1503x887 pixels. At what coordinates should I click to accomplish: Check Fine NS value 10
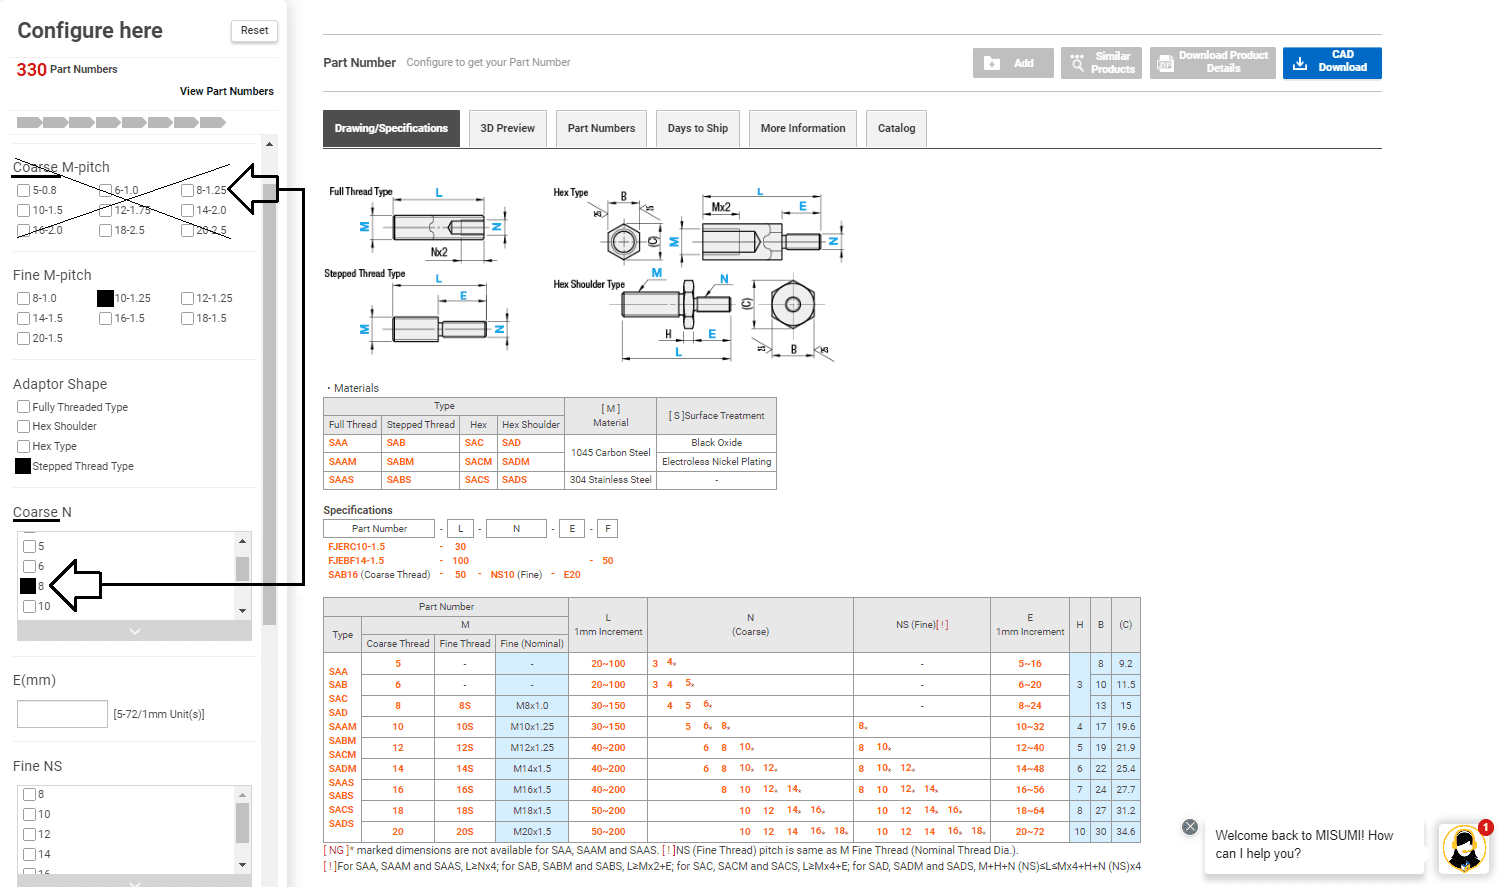(x=30, y=814)
